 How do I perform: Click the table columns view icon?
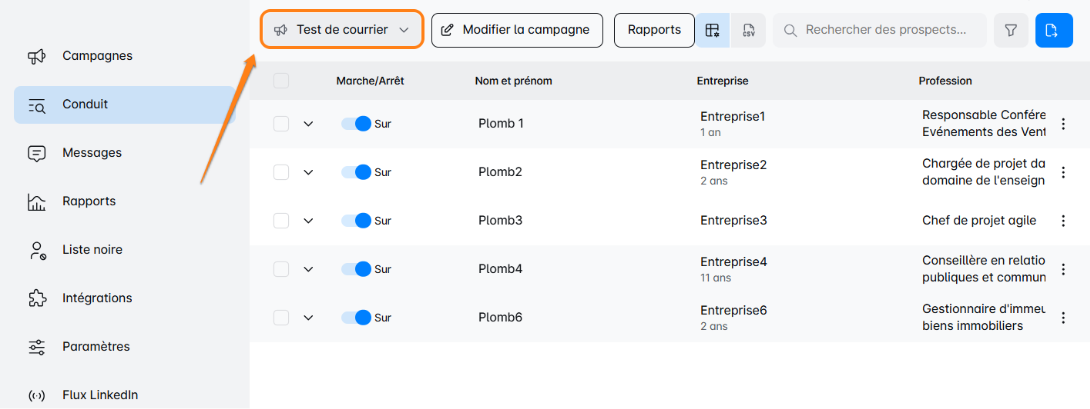712,30
